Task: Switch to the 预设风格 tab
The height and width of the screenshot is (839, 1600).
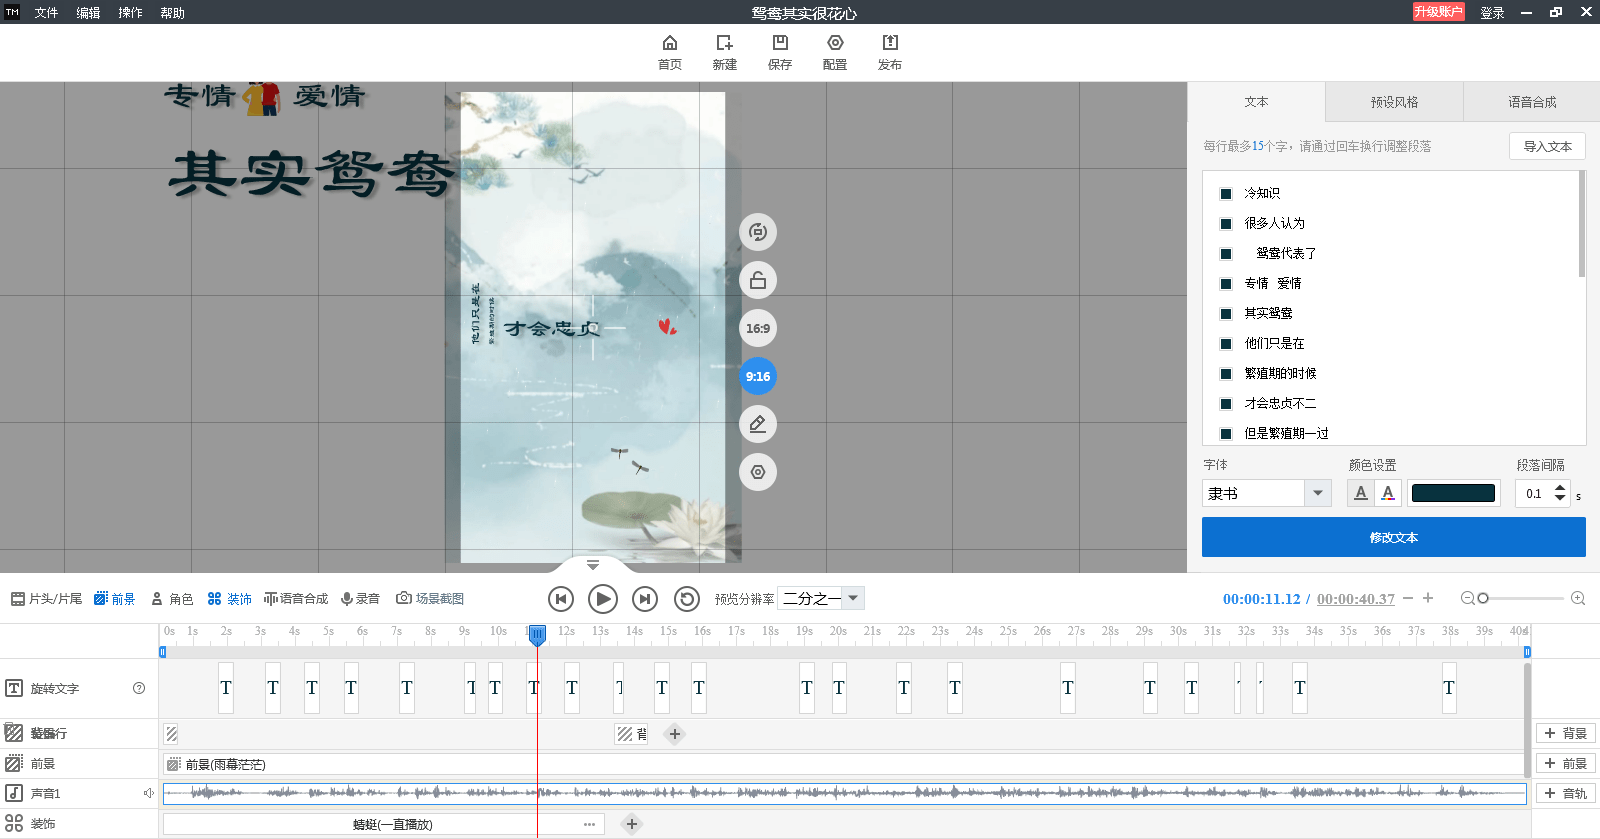Action: [1394, 102]
